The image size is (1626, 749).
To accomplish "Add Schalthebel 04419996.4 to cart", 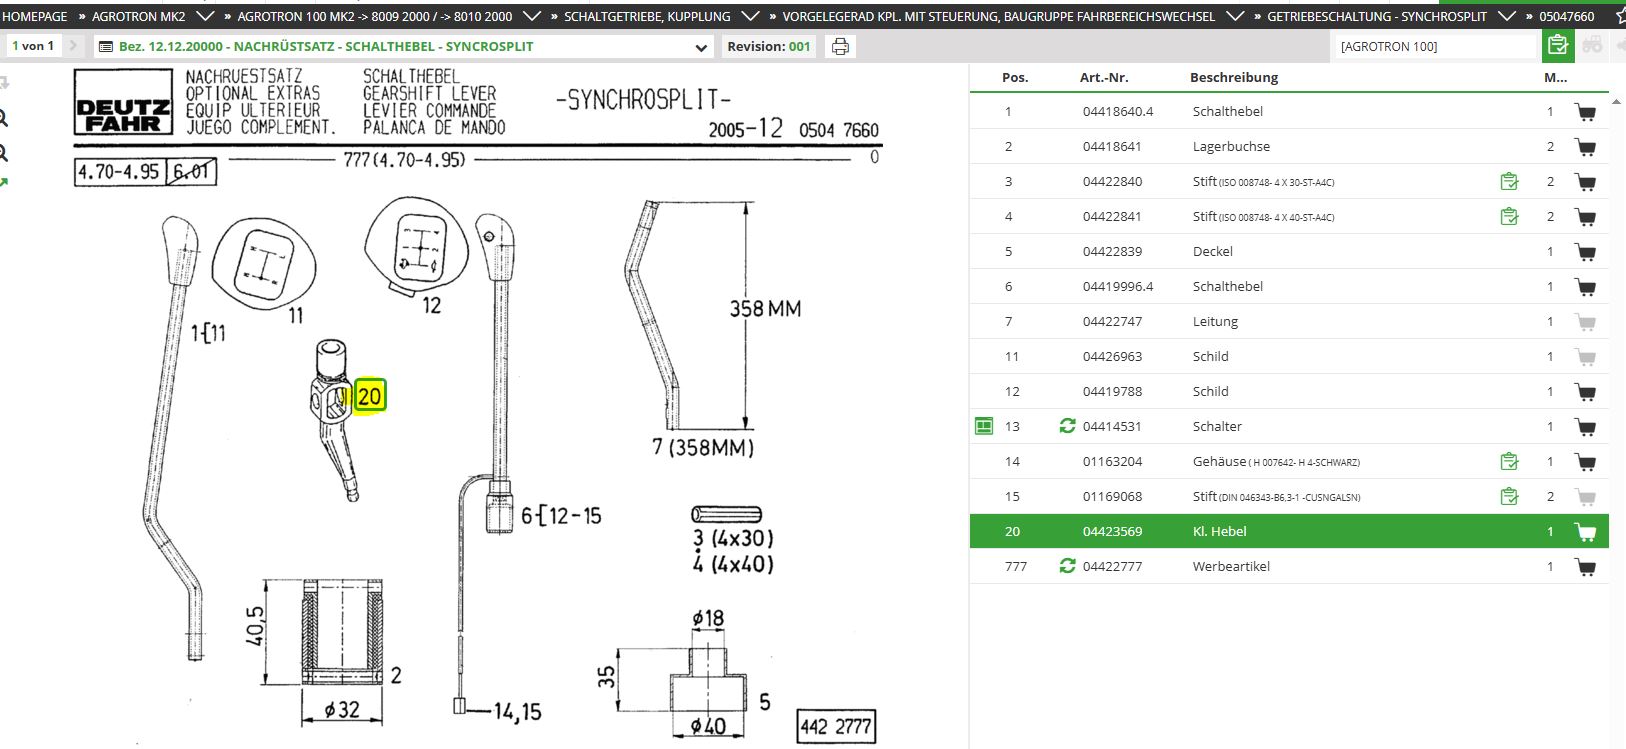I will (1585, 287).
